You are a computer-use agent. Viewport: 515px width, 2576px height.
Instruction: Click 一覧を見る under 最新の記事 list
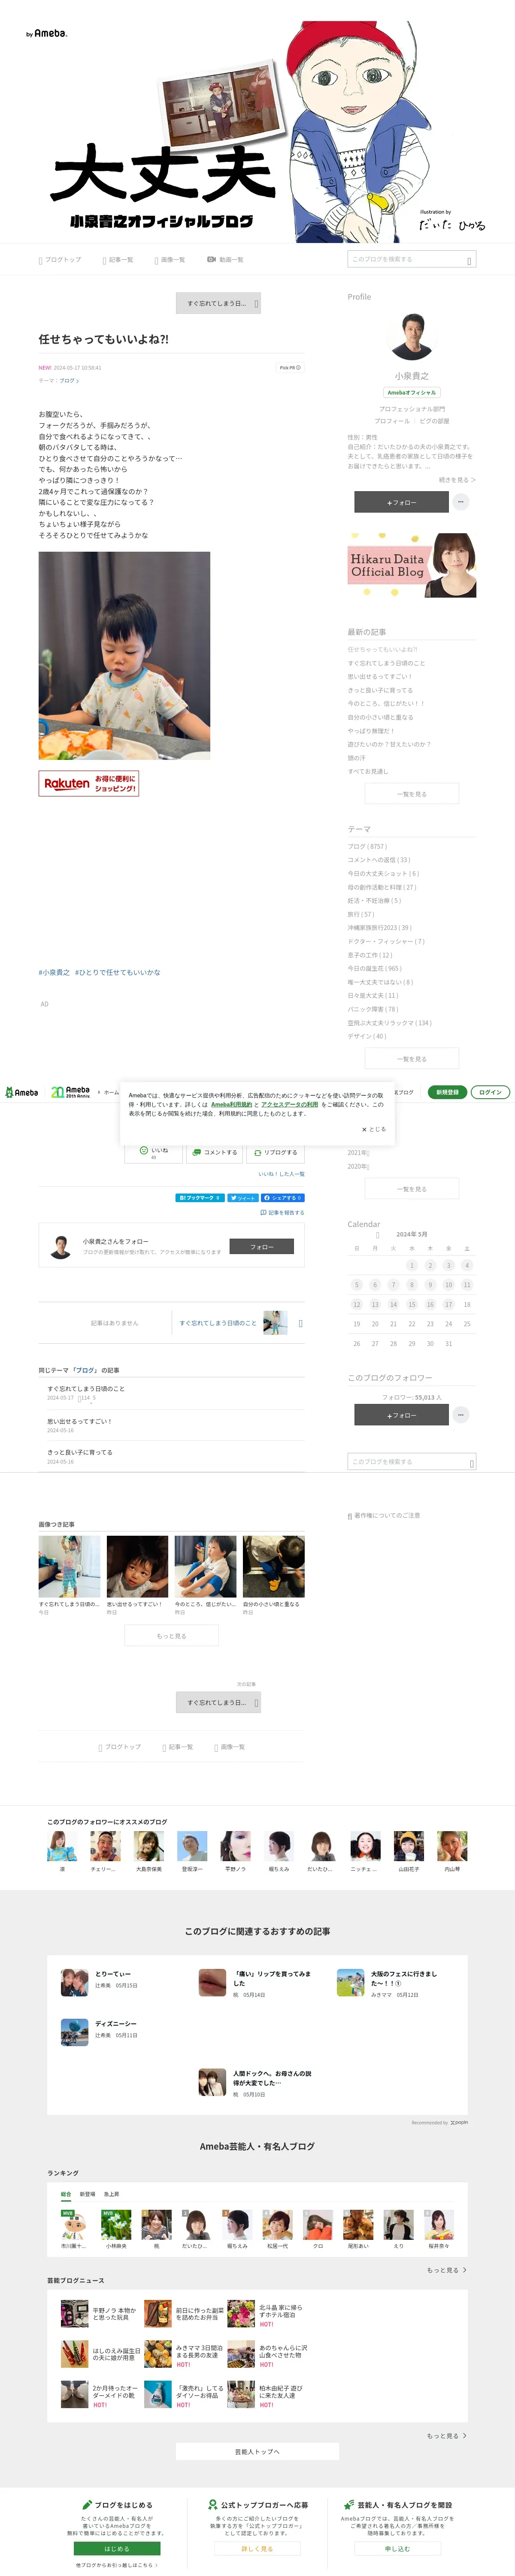[411, 794]
